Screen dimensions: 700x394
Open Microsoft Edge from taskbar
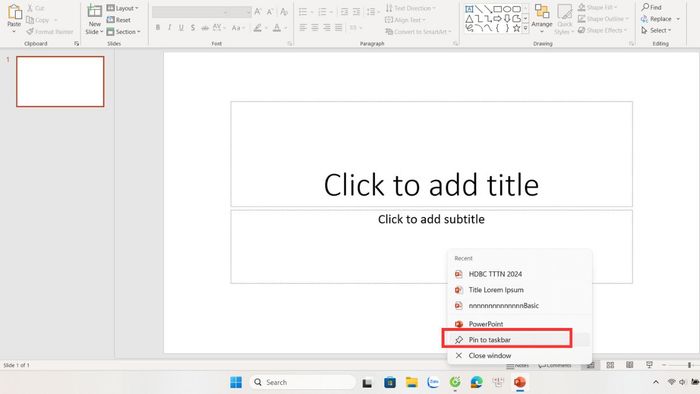pos(476,382)
